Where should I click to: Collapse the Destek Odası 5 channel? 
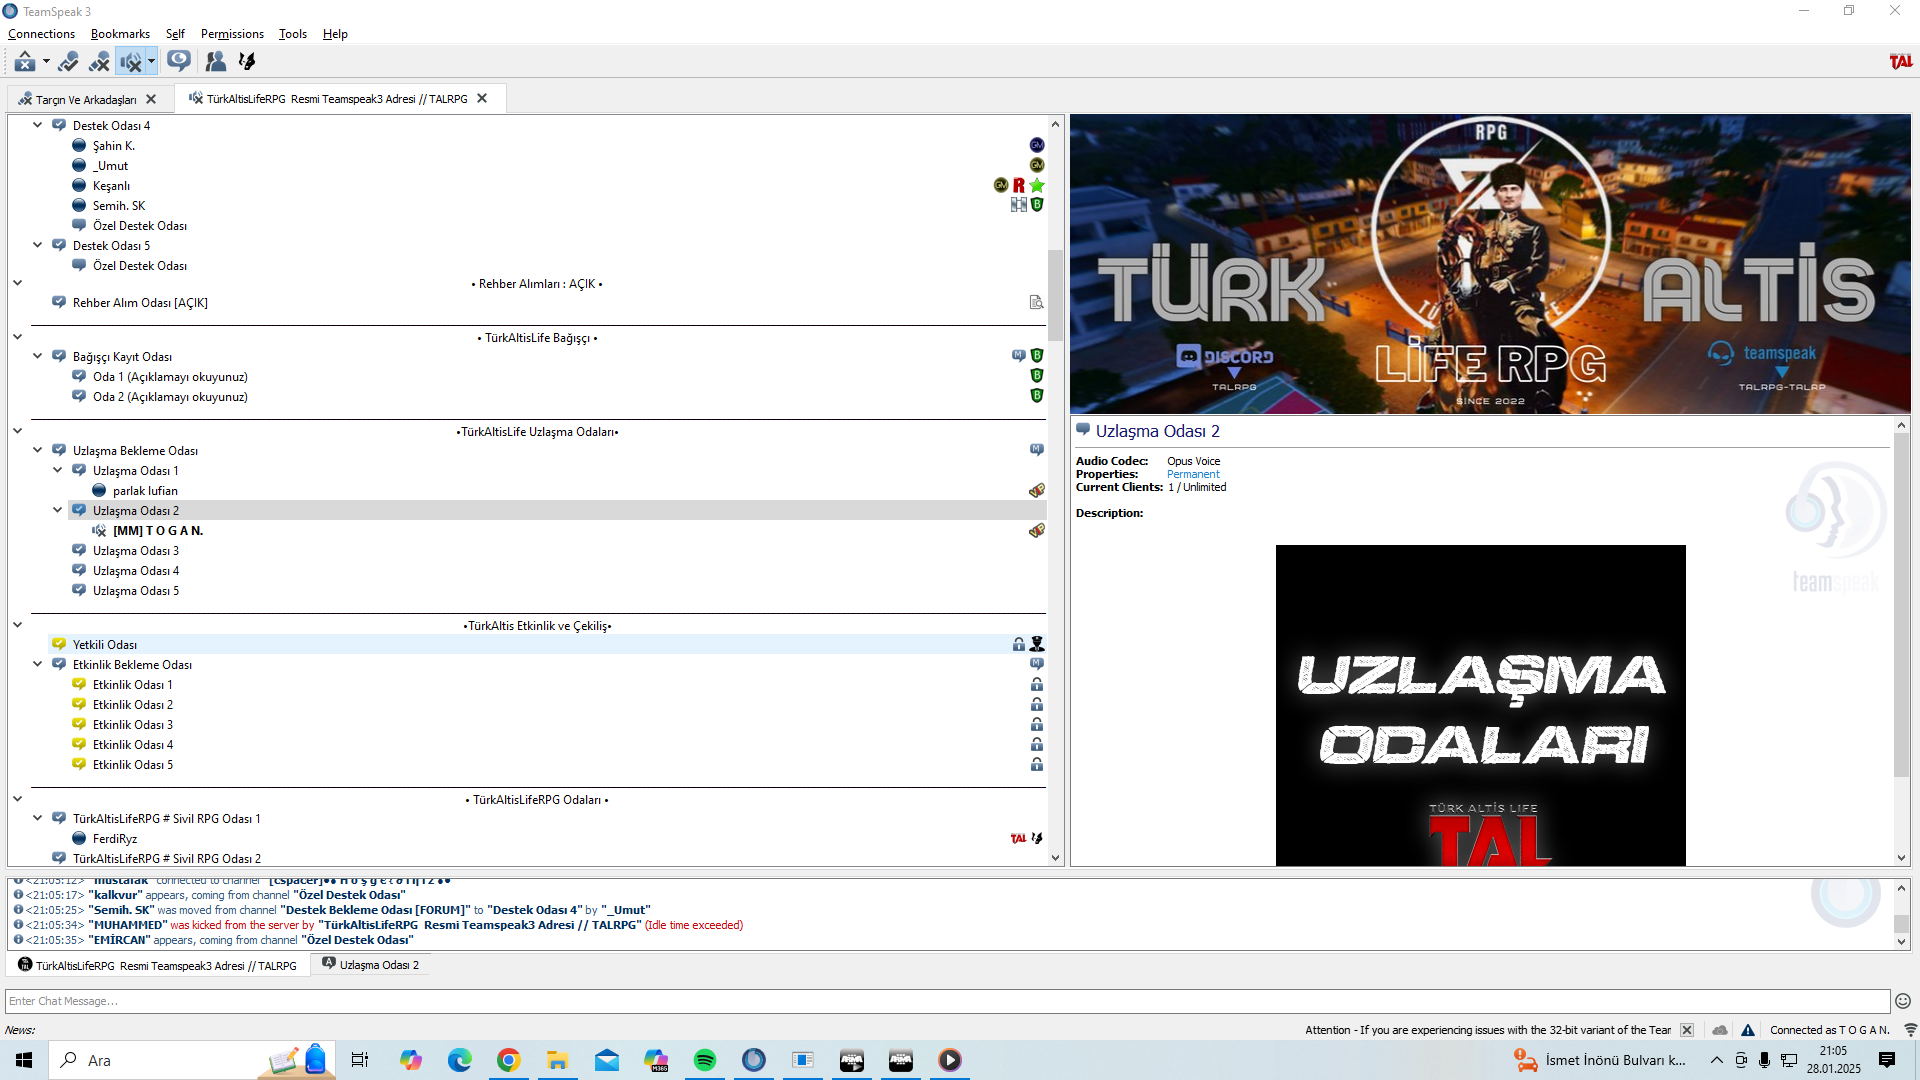point(38,245)
